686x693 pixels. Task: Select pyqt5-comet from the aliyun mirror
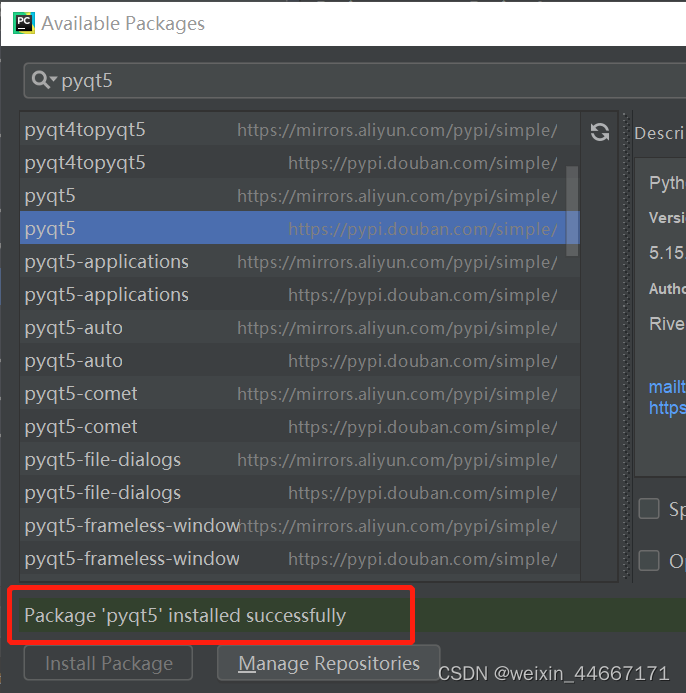coord(300,393)
